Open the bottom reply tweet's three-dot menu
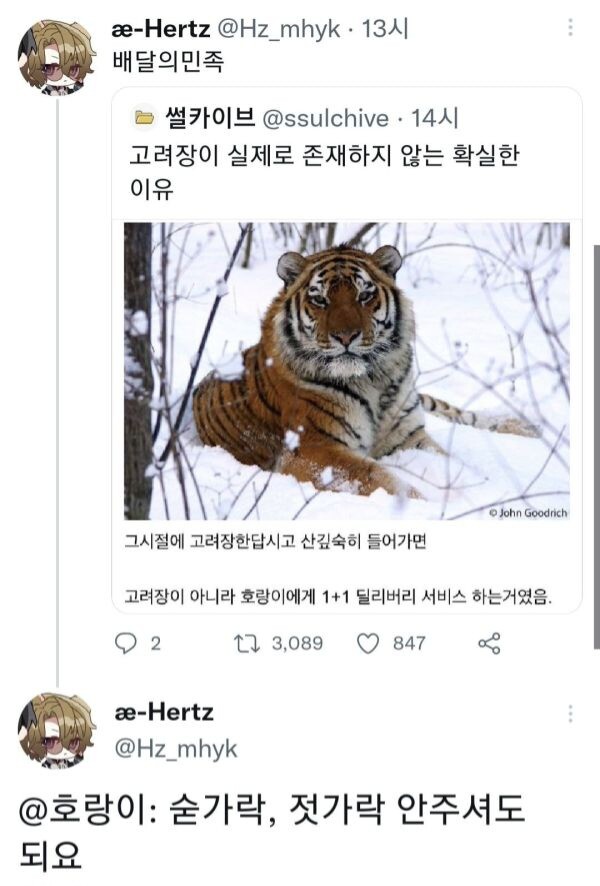 click(570, 714)
